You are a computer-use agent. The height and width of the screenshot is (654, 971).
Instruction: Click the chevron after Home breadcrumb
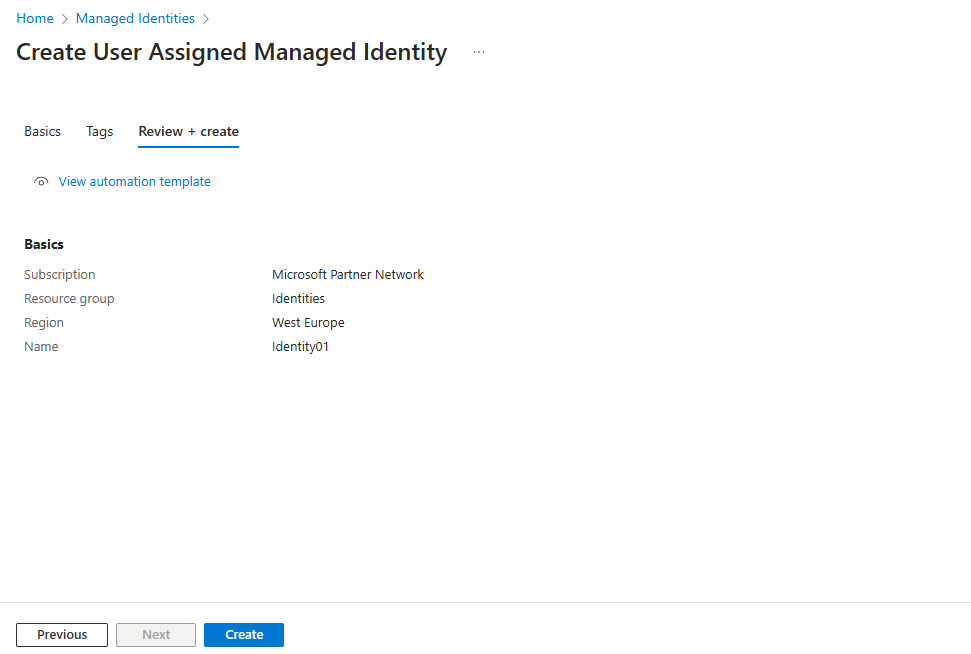pyautogui.click(x=65, y=19)
